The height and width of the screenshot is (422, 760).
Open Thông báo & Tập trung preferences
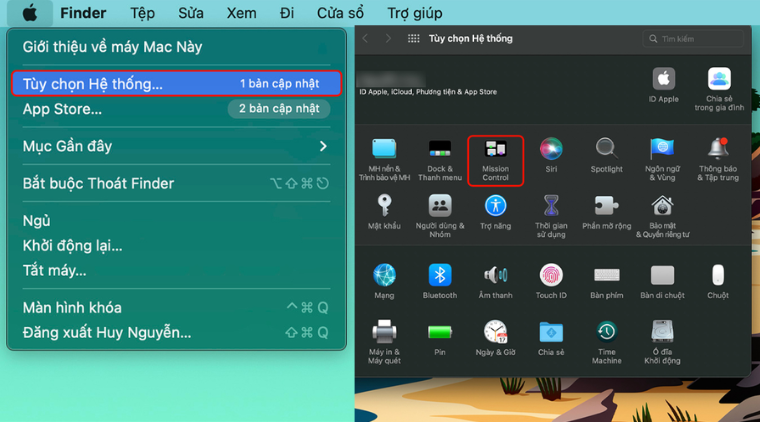click(x=718, y=160)
